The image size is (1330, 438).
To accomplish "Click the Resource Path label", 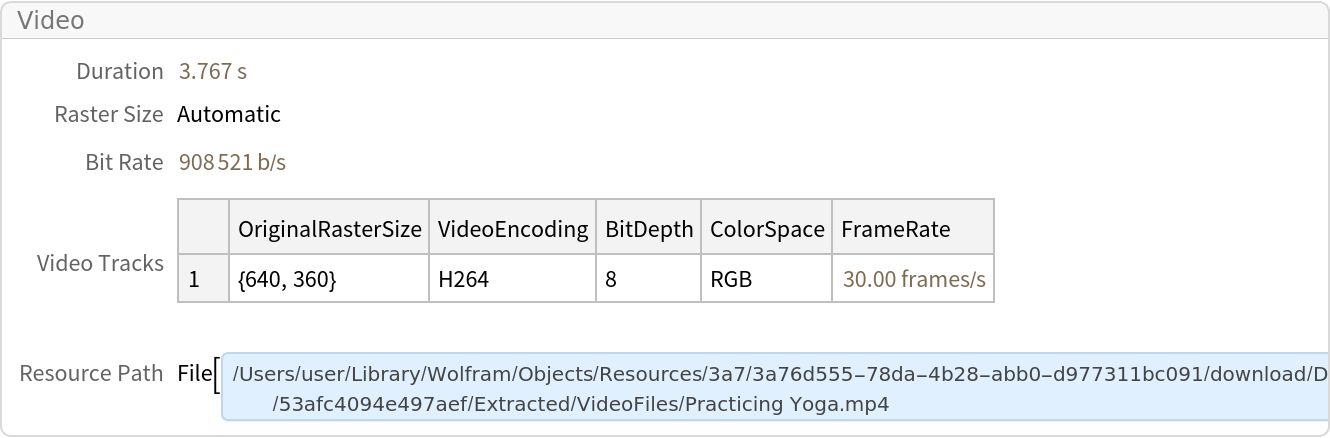I will click(x=91, y=374).
